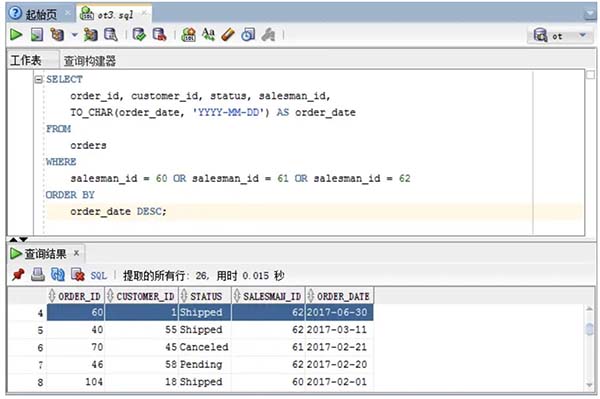Select the 查询结果 results tab

point(45,254)
